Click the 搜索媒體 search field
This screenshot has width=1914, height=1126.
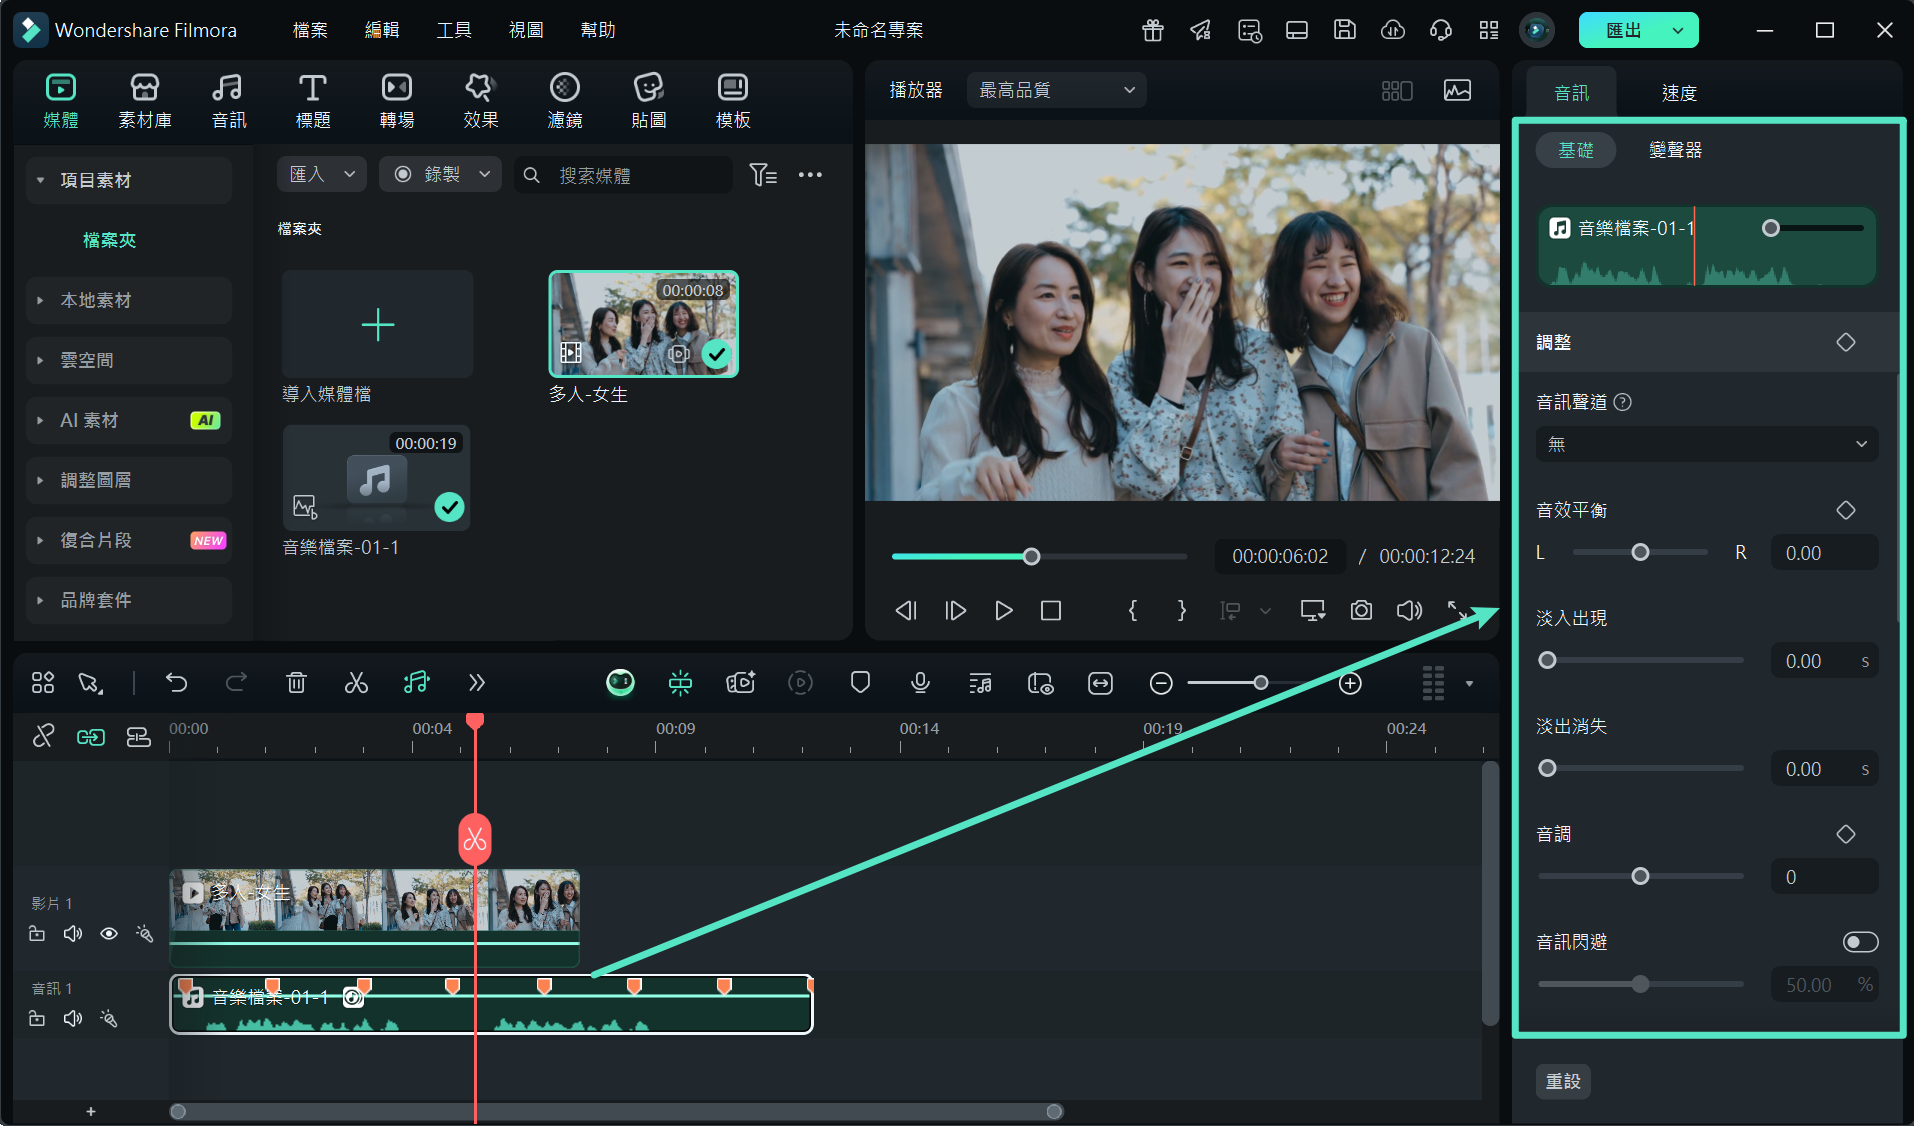pos(623,175)
